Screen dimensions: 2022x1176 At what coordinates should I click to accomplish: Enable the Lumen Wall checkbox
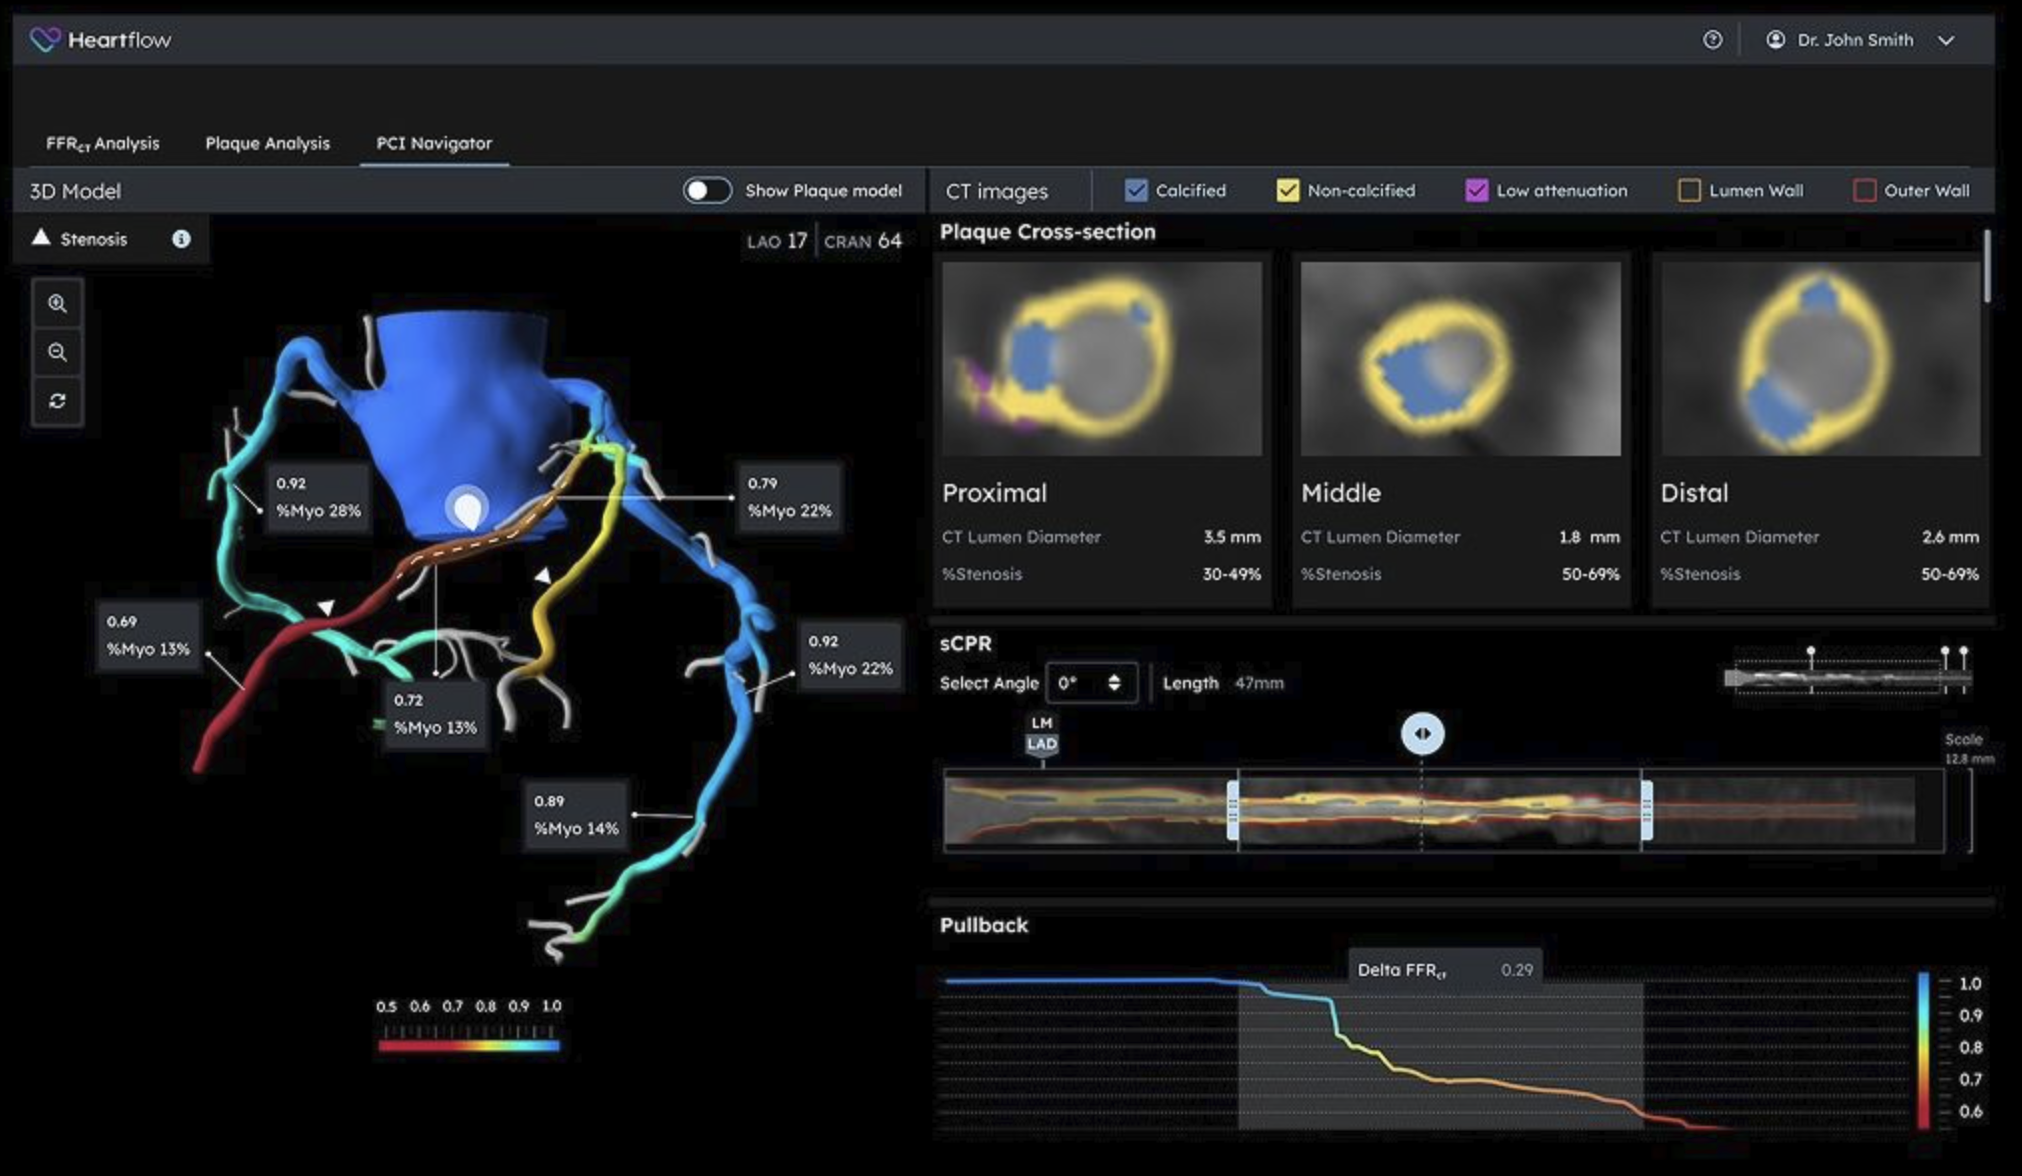coord(1689,190)
